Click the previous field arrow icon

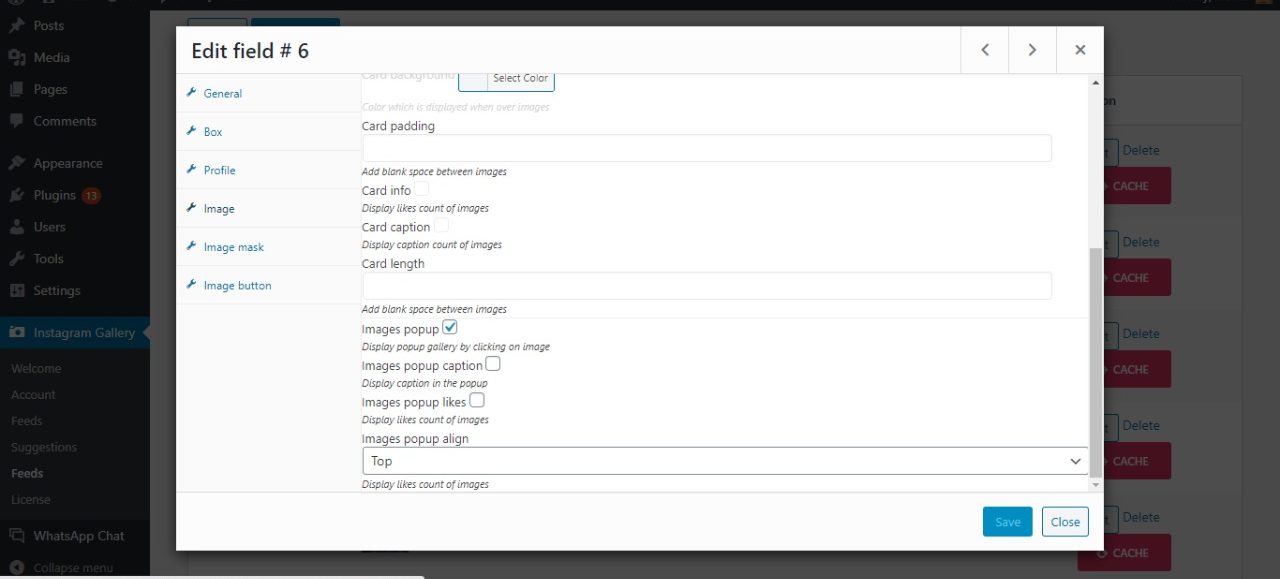point(985,50)
